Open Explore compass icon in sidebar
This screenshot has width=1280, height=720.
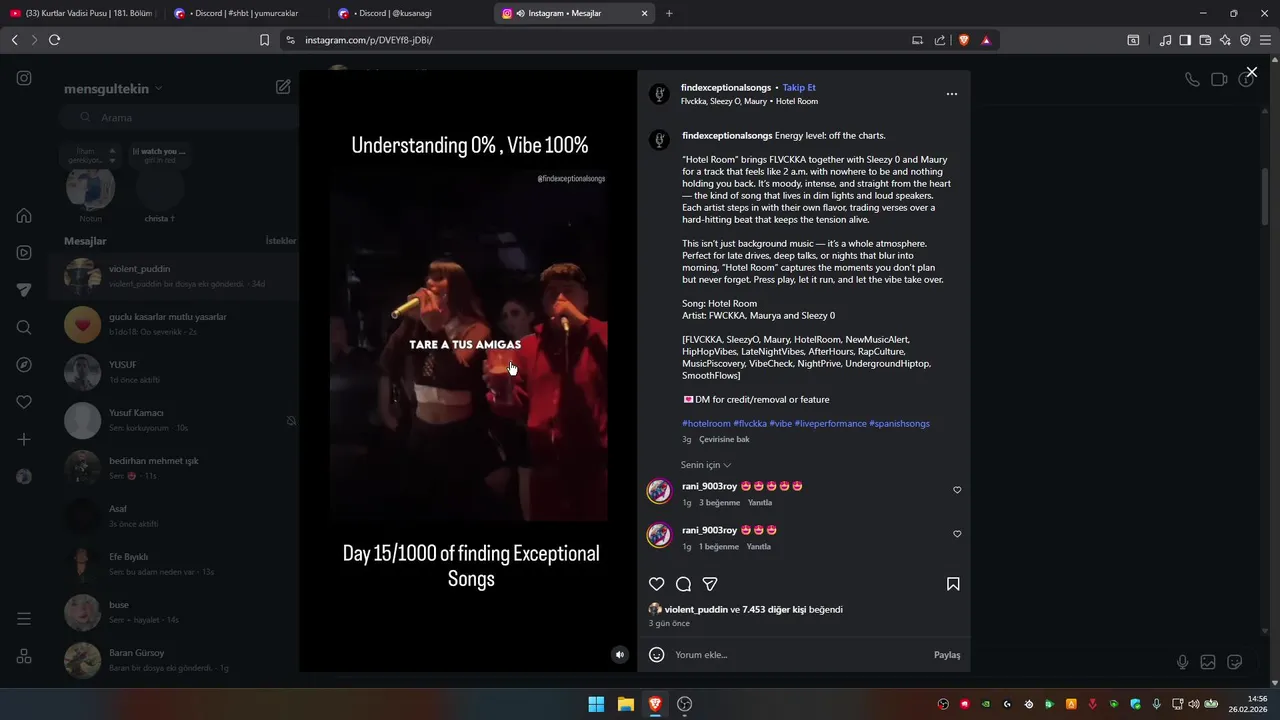pyautogui.click(x=24, y=365)
